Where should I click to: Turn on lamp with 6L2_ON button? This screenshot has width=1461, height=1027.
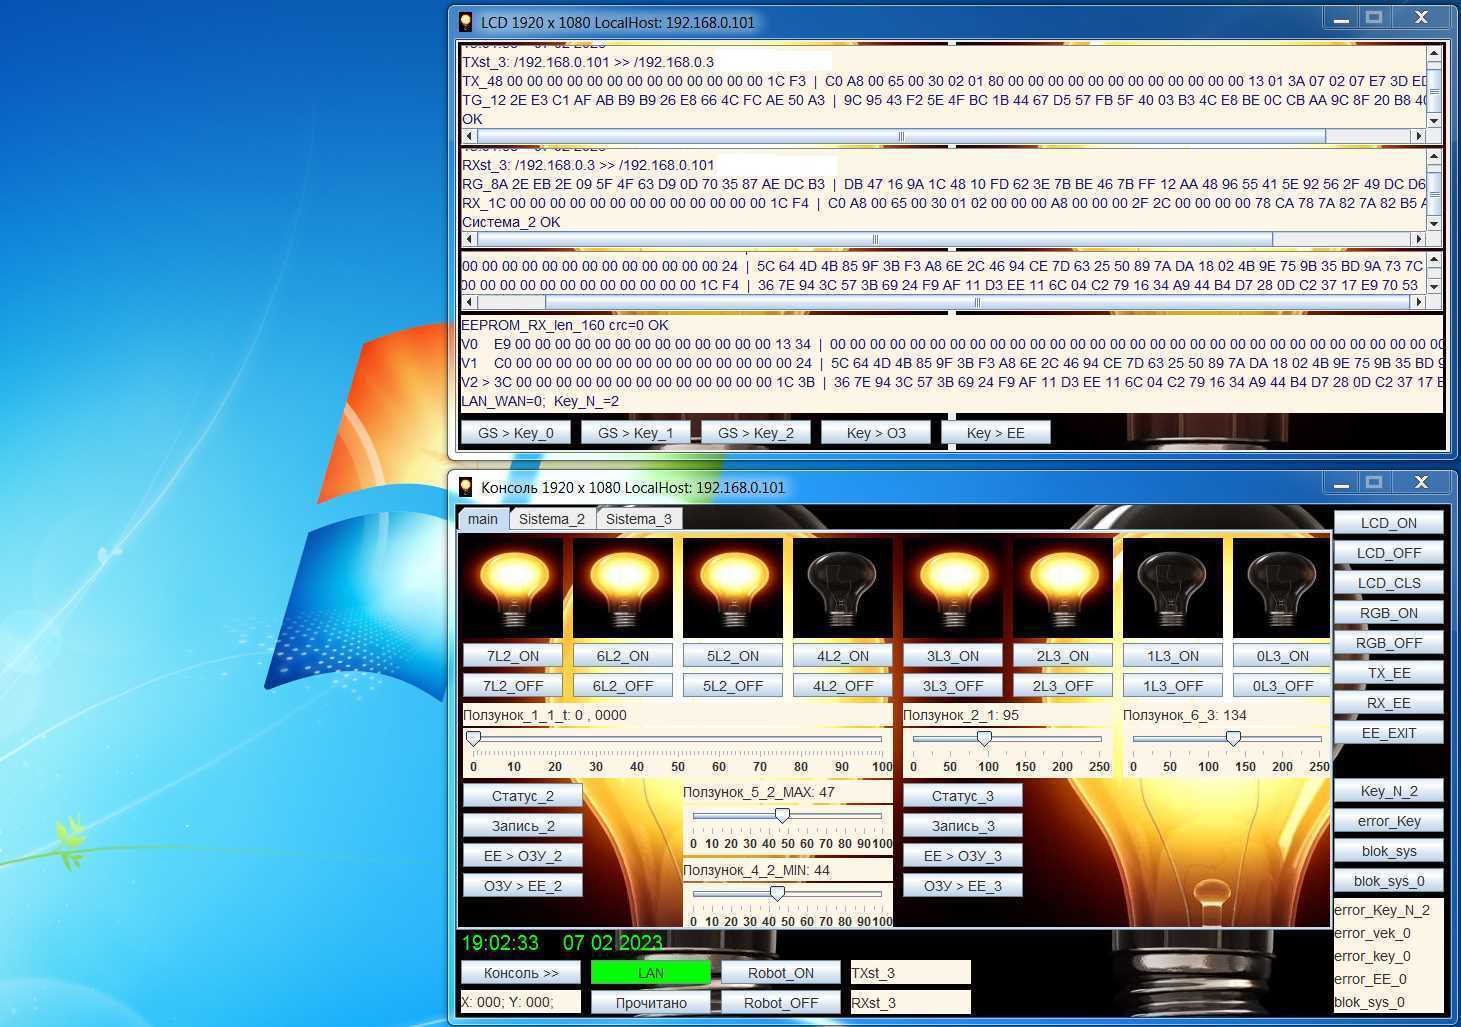pyautogui.click(x=622, y=656)
